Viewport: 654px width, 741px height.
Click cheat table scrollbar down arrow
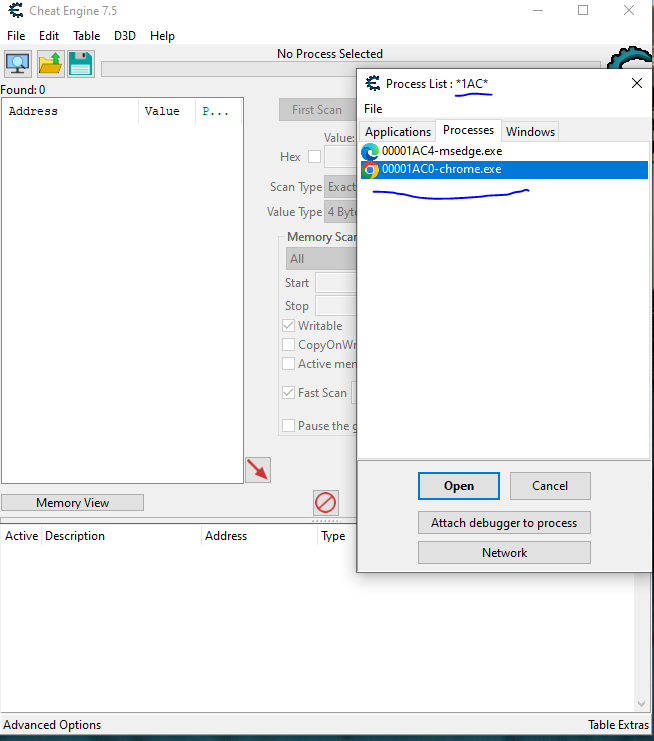coord(641,704)
